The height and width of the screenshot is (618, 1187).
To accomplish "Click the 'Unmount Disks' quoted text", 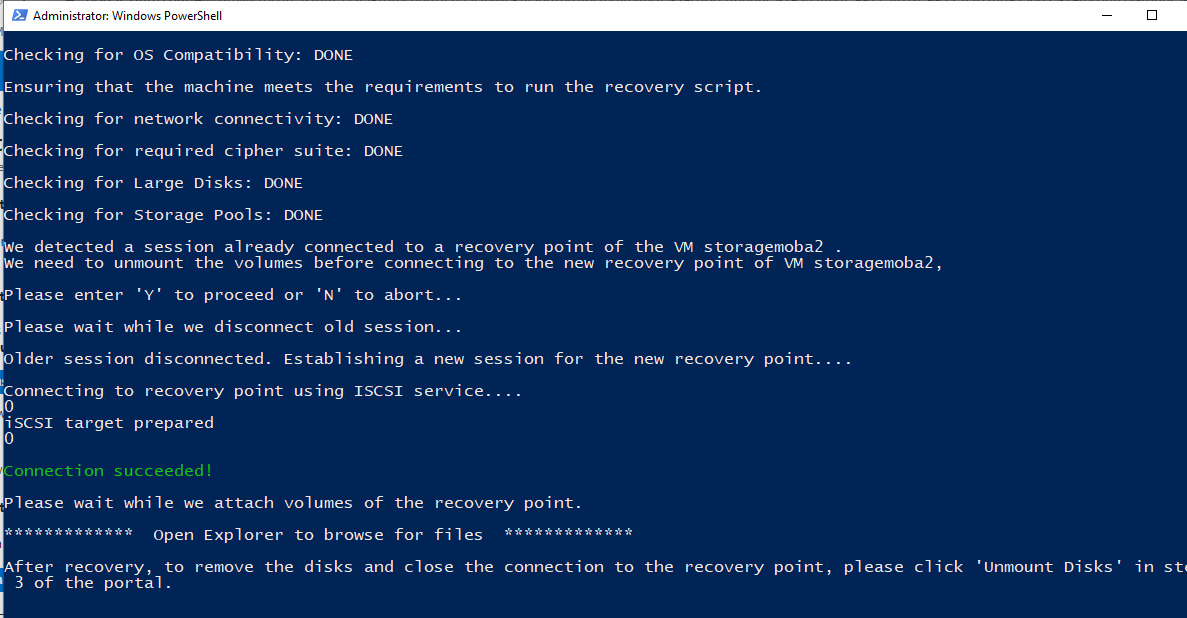I will (x=1048, y=566).
